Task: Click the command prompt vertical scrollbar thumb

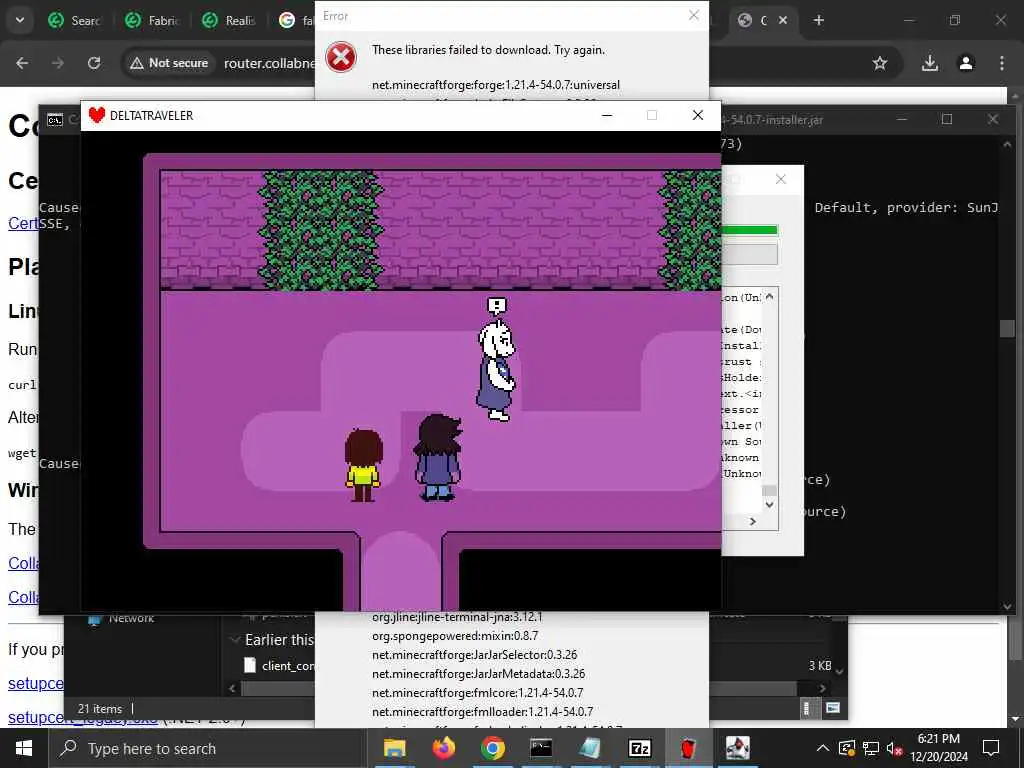Action: coord(1007,328)
